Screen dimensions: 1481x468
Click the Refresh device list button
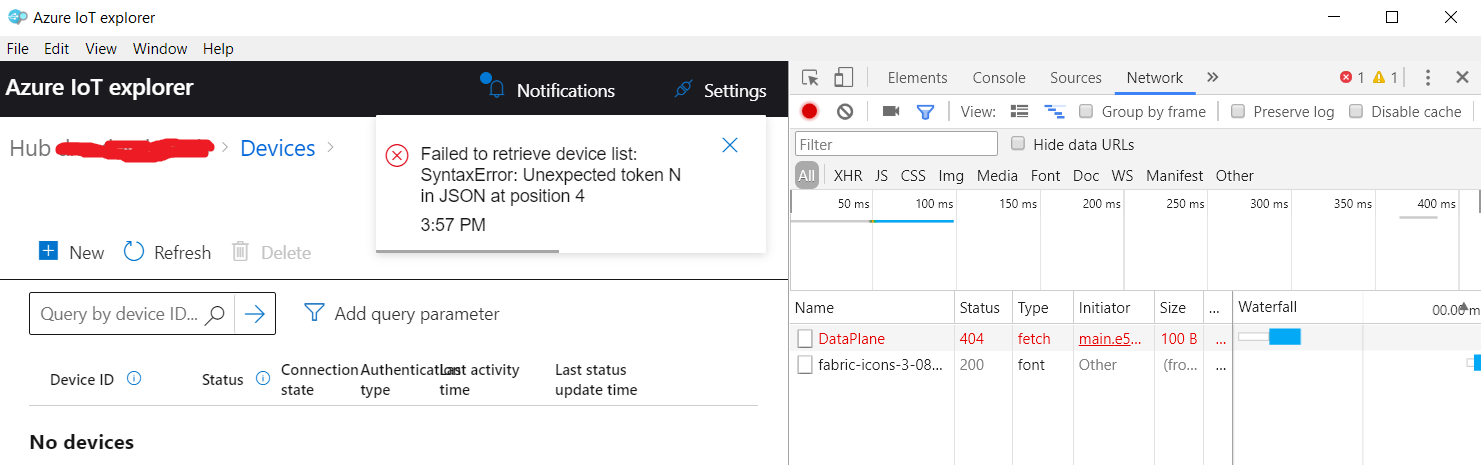(x=167, y=252)
